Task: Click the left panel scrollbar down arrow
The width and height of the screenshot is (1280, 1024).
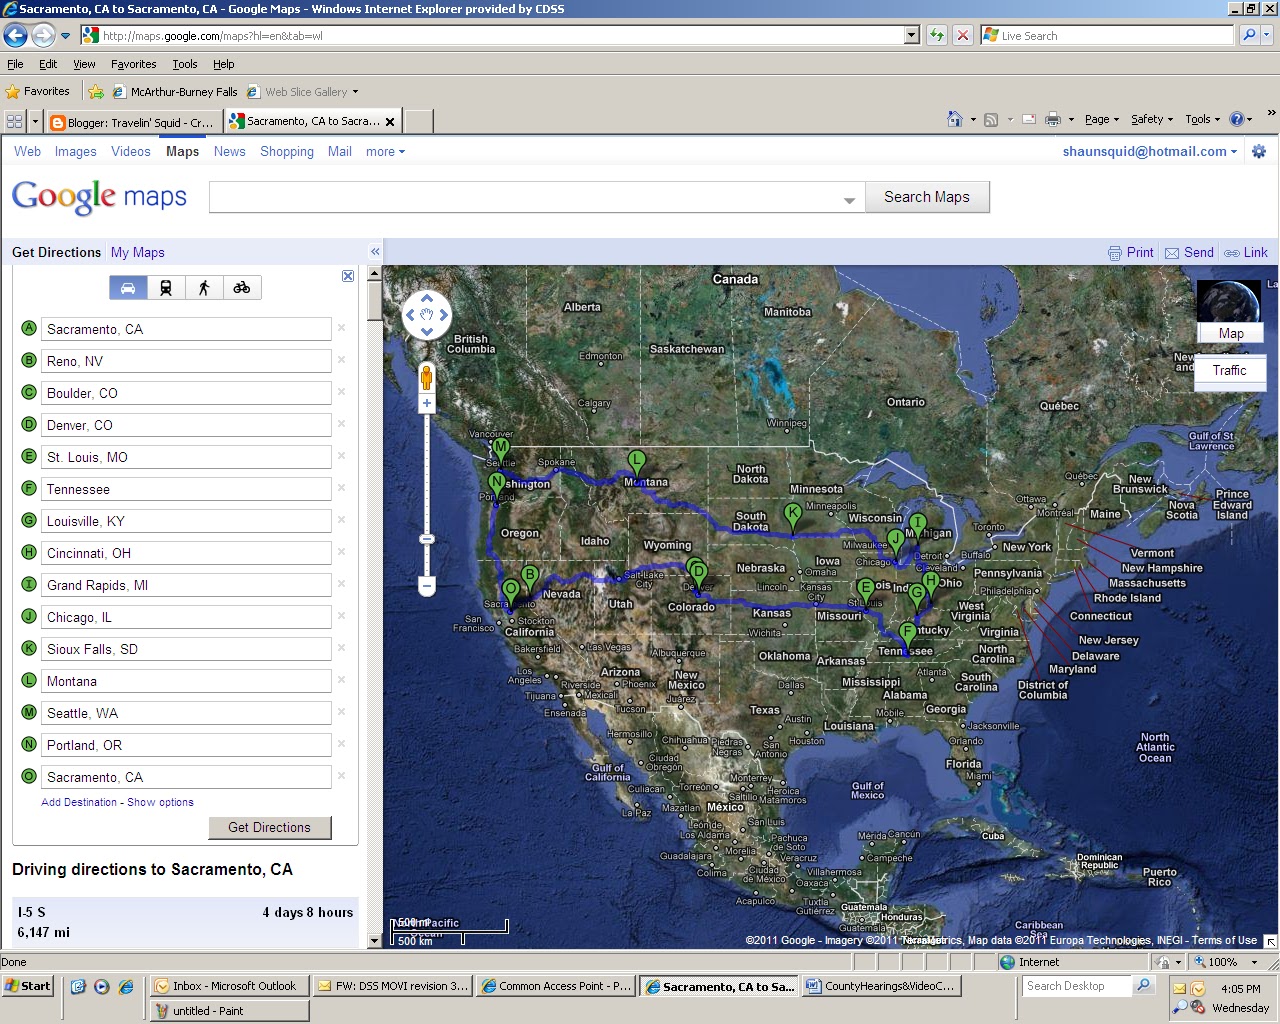Action: pyautogui.click(x=375, y=940)
